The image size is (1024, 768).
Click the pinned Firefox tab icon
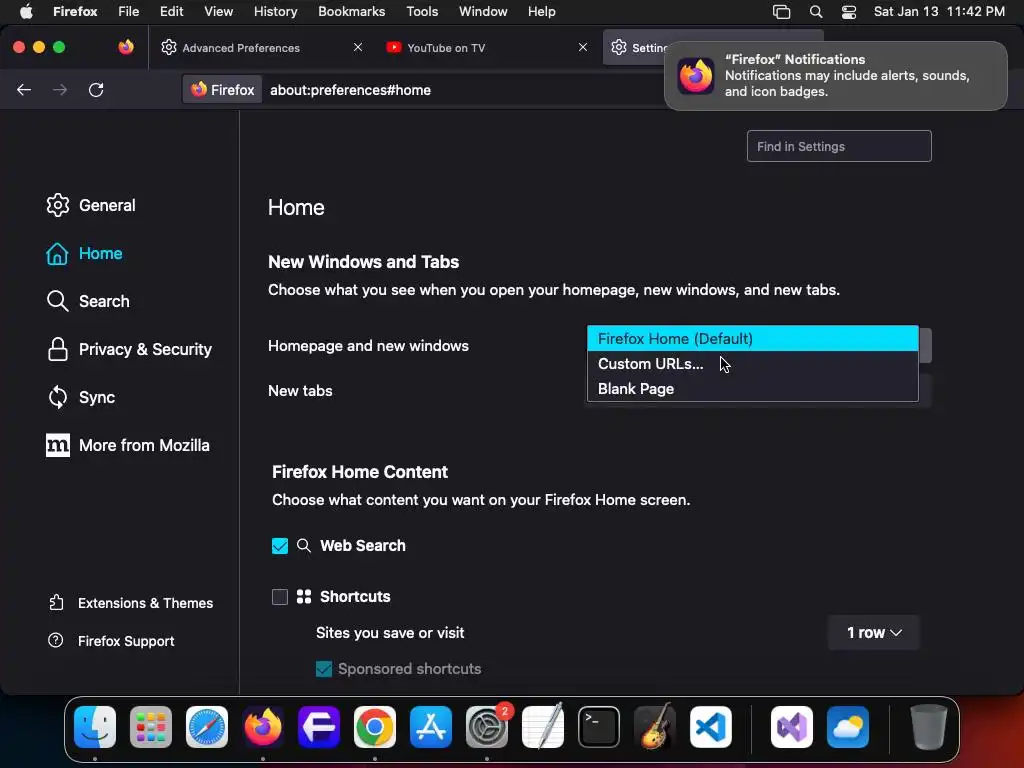click(x=125, y=47)
